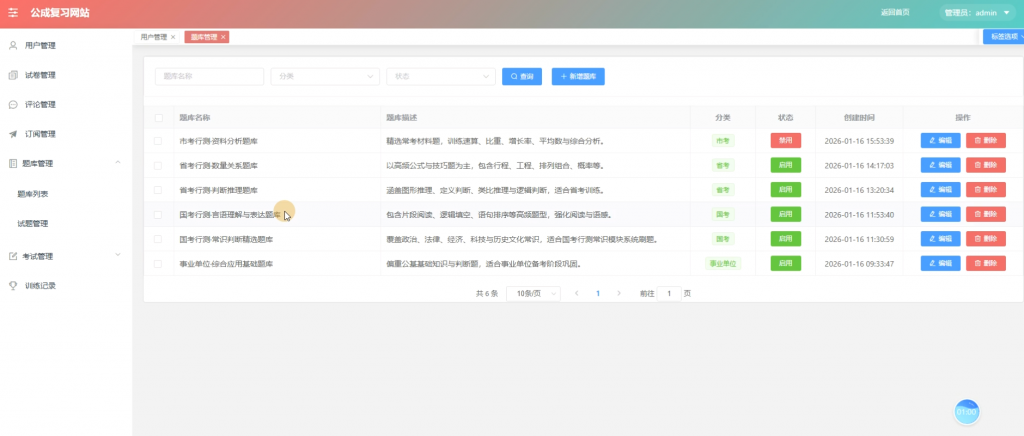Edit the 省考行测-判断推理题库 row

point(940,190)
